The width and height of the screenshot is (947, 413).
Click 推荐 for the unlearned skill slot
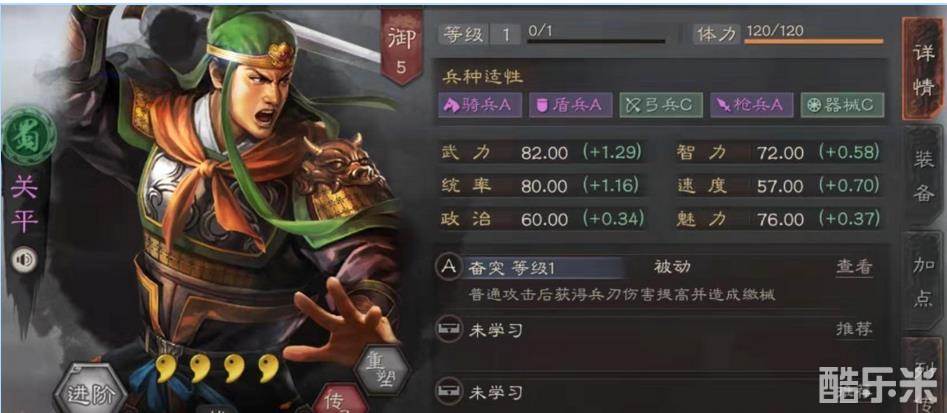click(855, 329)
